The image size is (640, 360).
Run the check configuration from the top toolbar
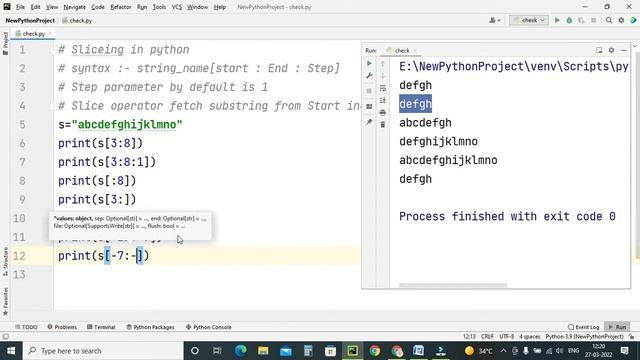pyautogui.click(x=557, y=20)
